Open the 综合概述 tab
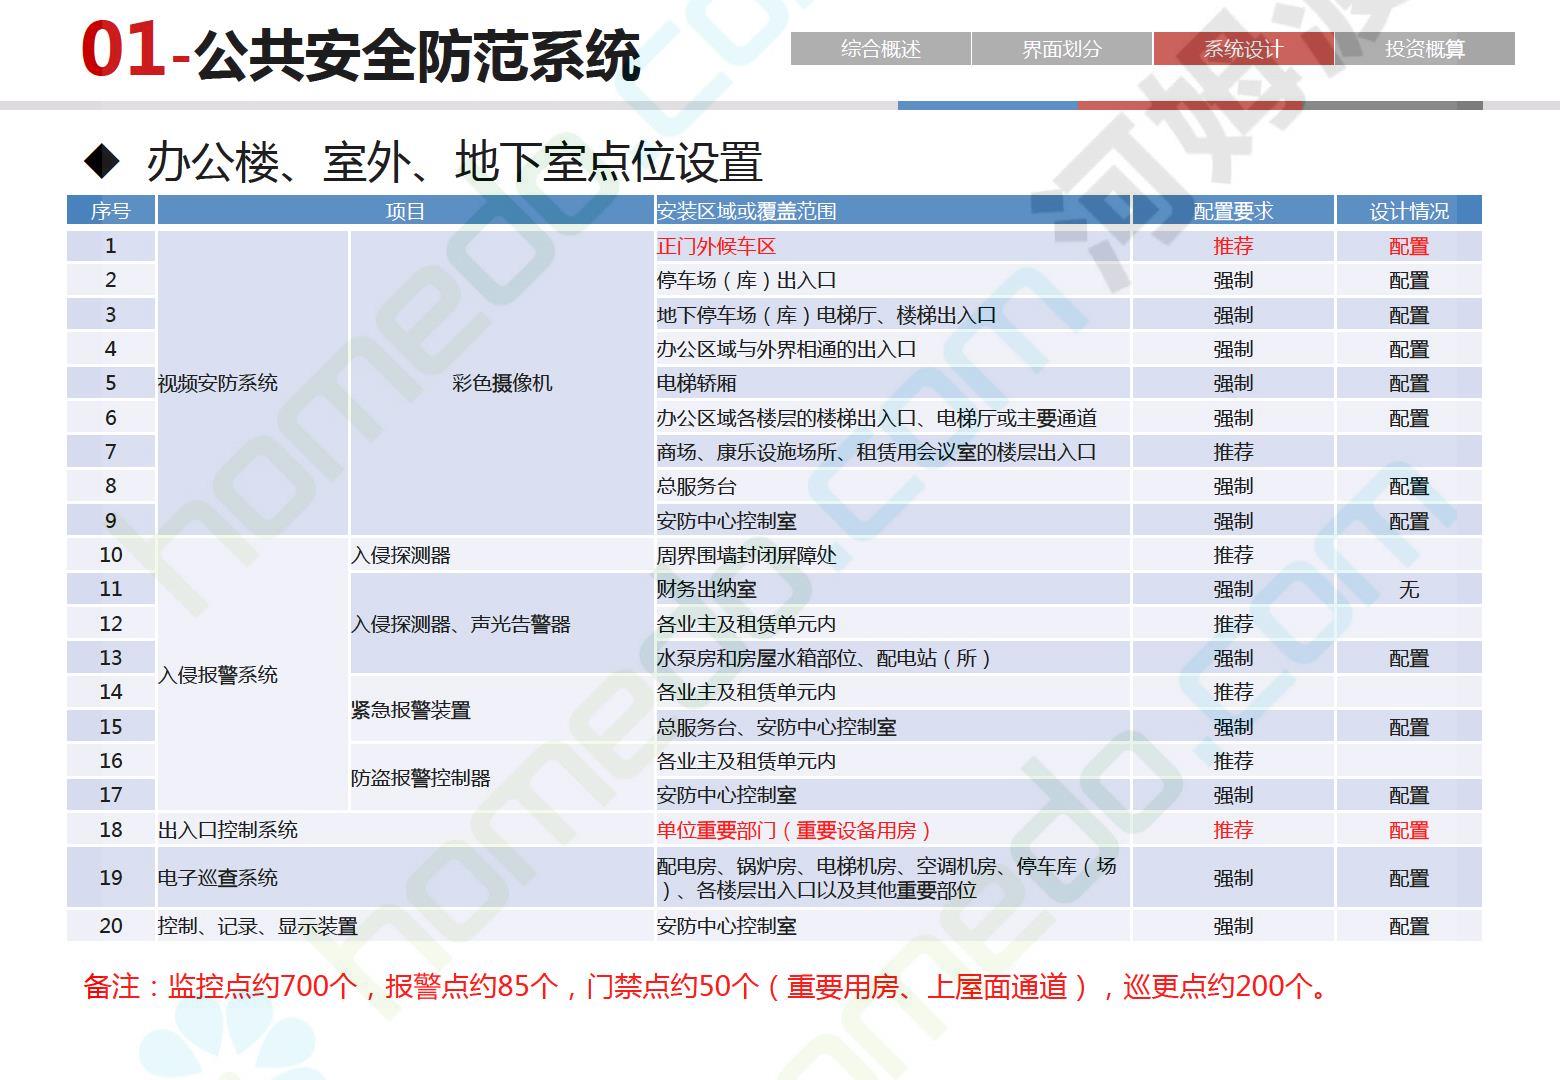The width and height of the screenshot is (1560, 1080). 880,49
